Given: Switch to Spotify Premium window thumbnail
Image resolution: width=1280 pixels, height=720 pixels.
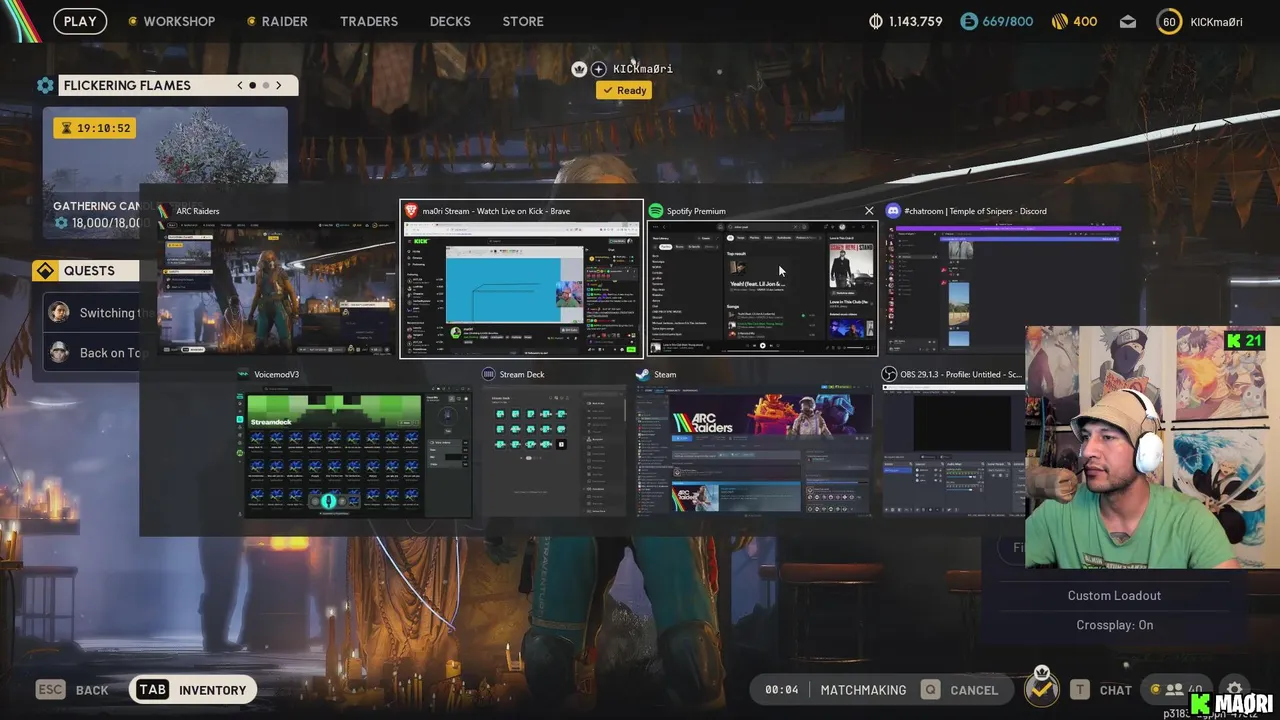Looking at the screenshot, I should [762, 288].
